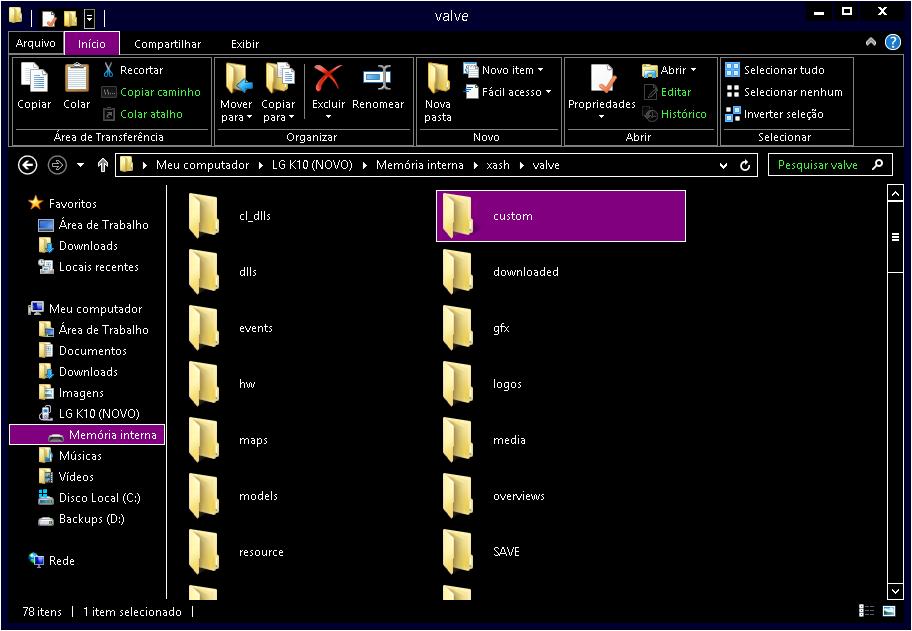The image size is (912, 631).
Task: Open recent locations dropdown arrow
Action: pos(80,165)
